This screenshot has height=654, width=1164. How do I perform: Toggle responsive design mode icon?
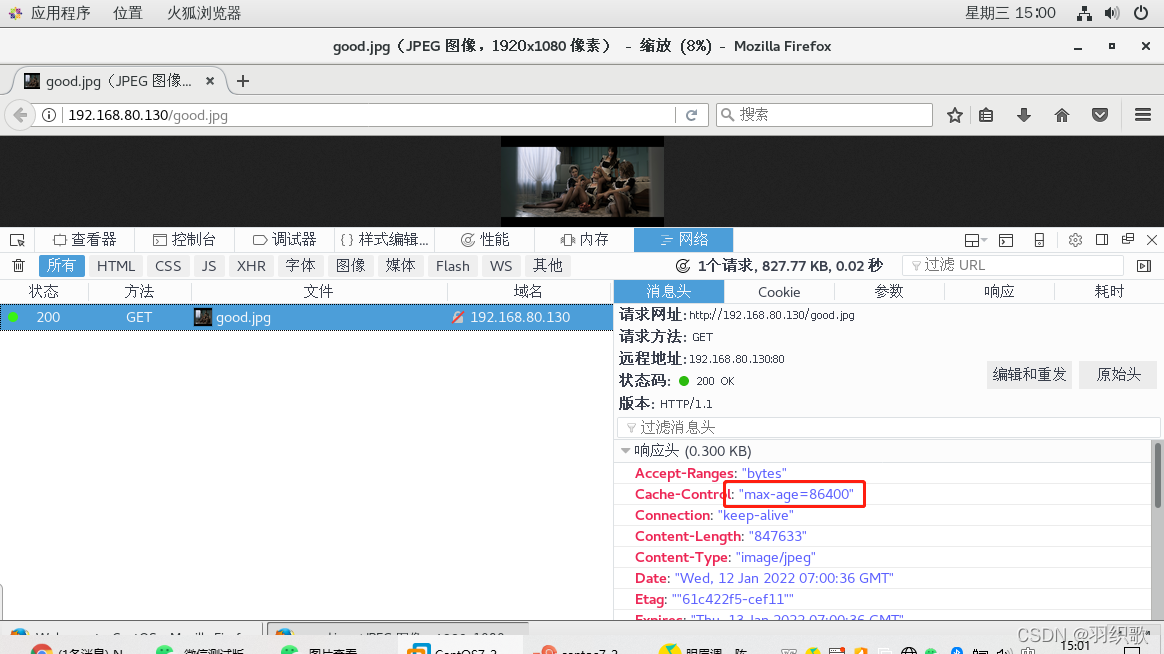tap(1039, 240)
